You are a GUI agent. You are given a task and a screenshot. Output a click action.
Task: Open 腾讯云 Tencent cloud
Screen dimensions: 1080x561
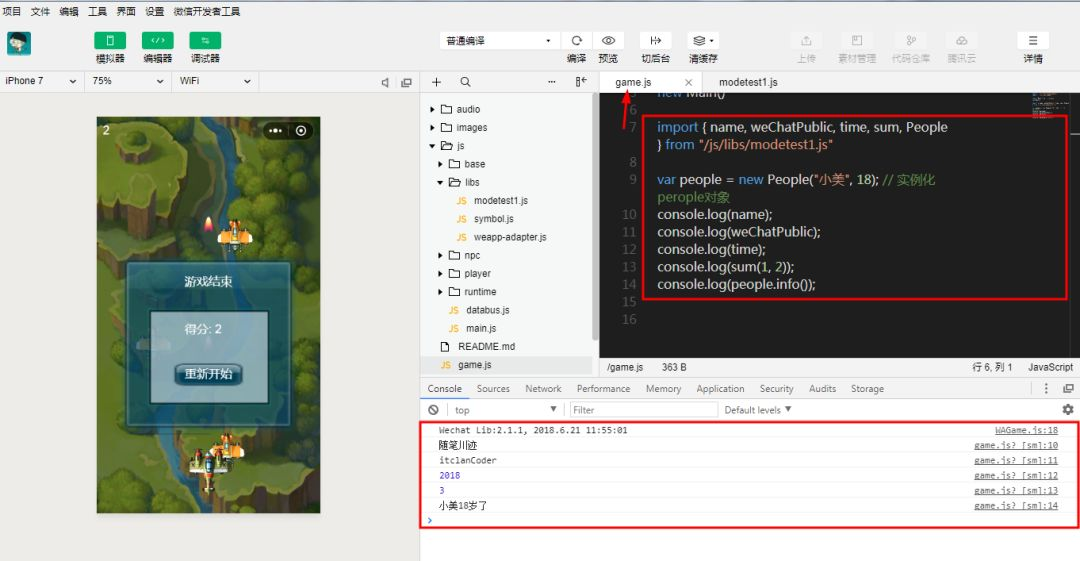tap(962, 41)
